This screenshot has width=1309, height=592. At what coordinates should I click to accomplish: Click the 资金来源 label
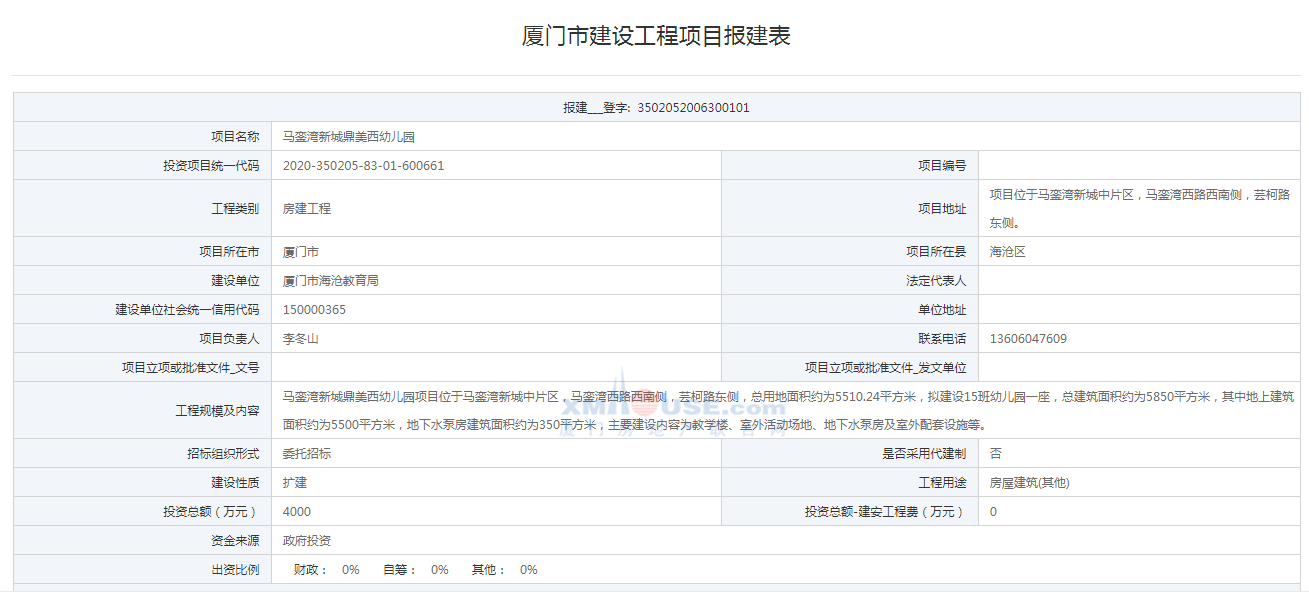235,541
